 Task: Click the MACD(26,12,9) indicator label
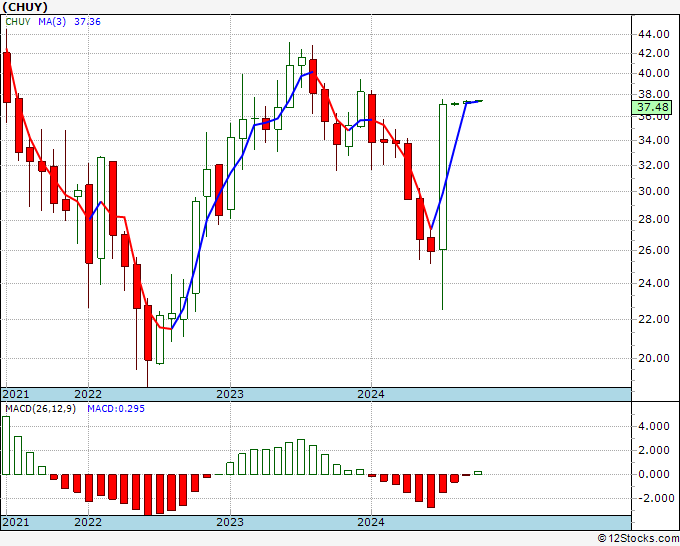[40, 409]
